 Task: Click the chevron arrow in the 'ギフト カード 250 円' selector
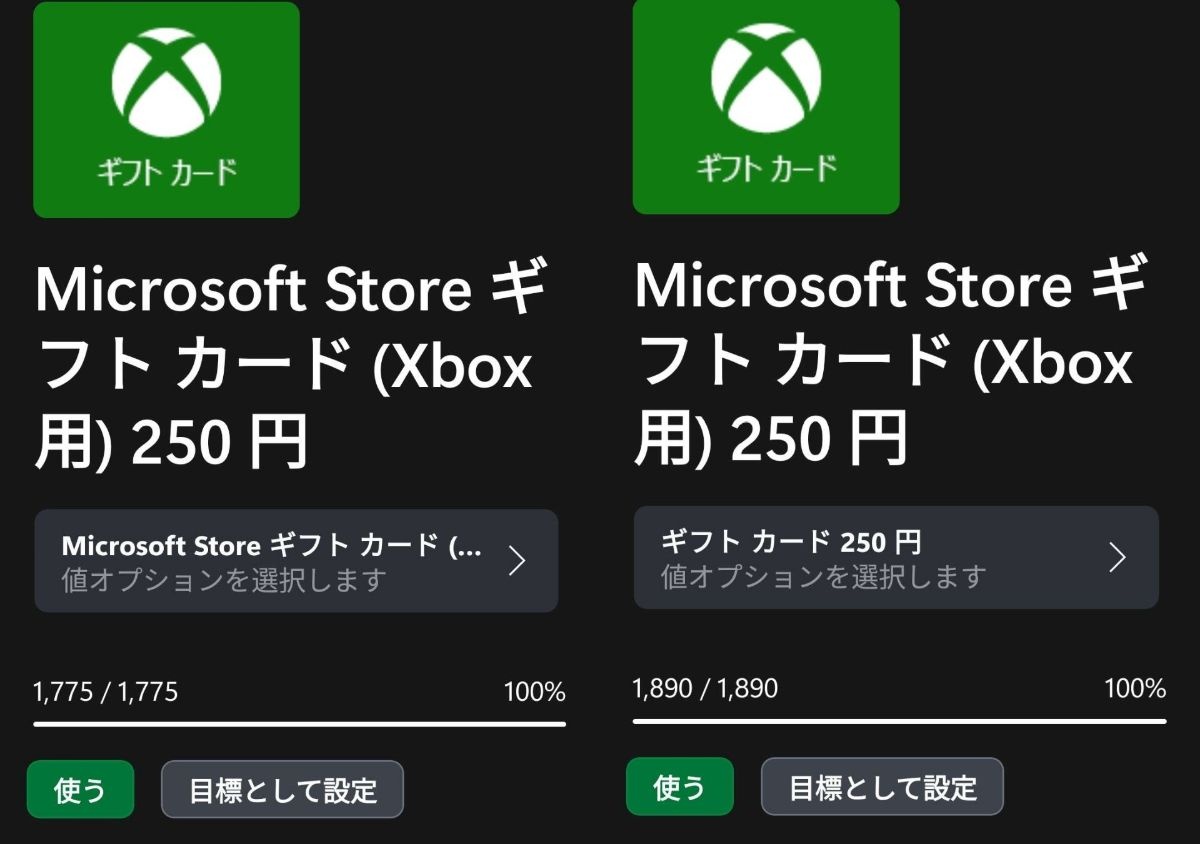click(1117, 557)
